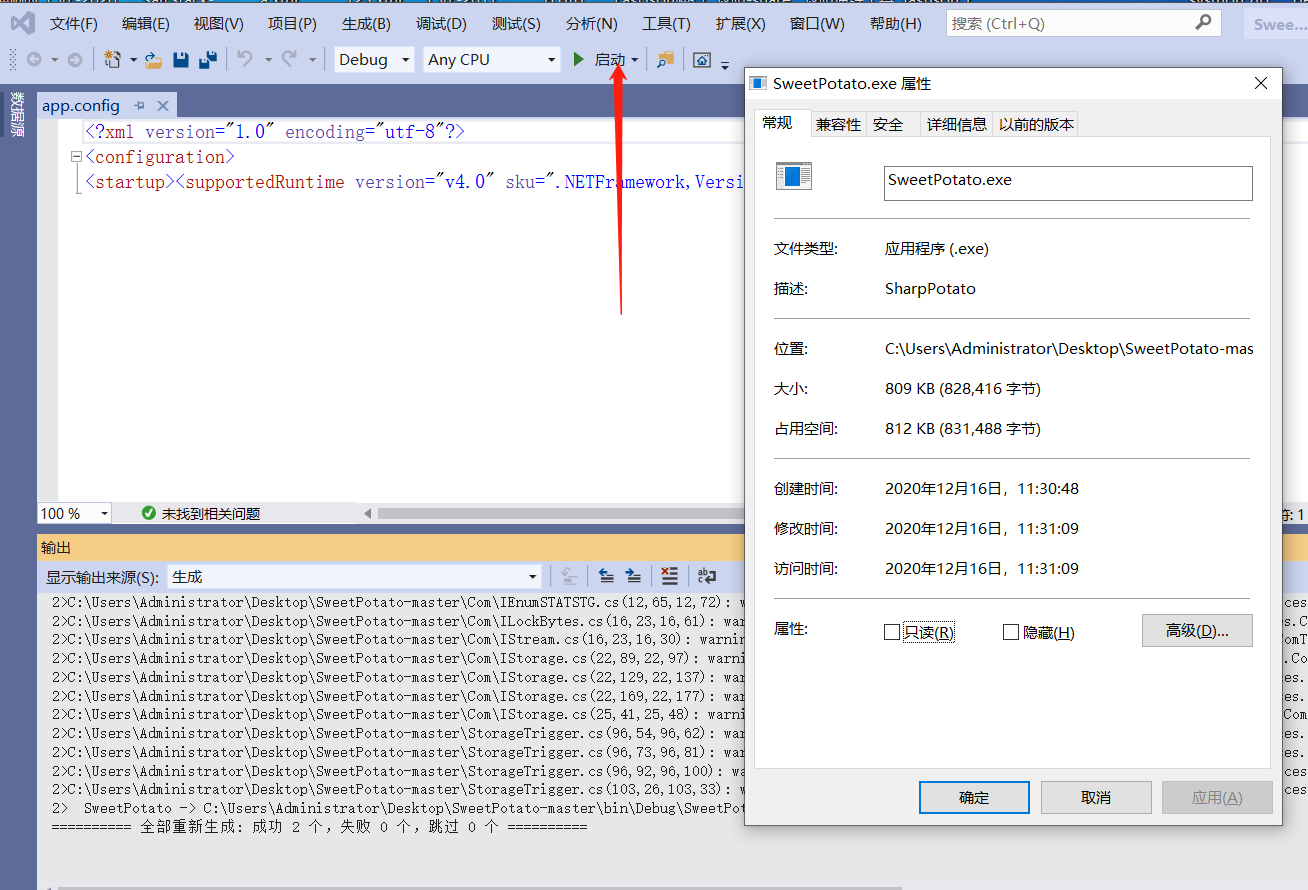Clear all text in the Output panel

[669, 576]
